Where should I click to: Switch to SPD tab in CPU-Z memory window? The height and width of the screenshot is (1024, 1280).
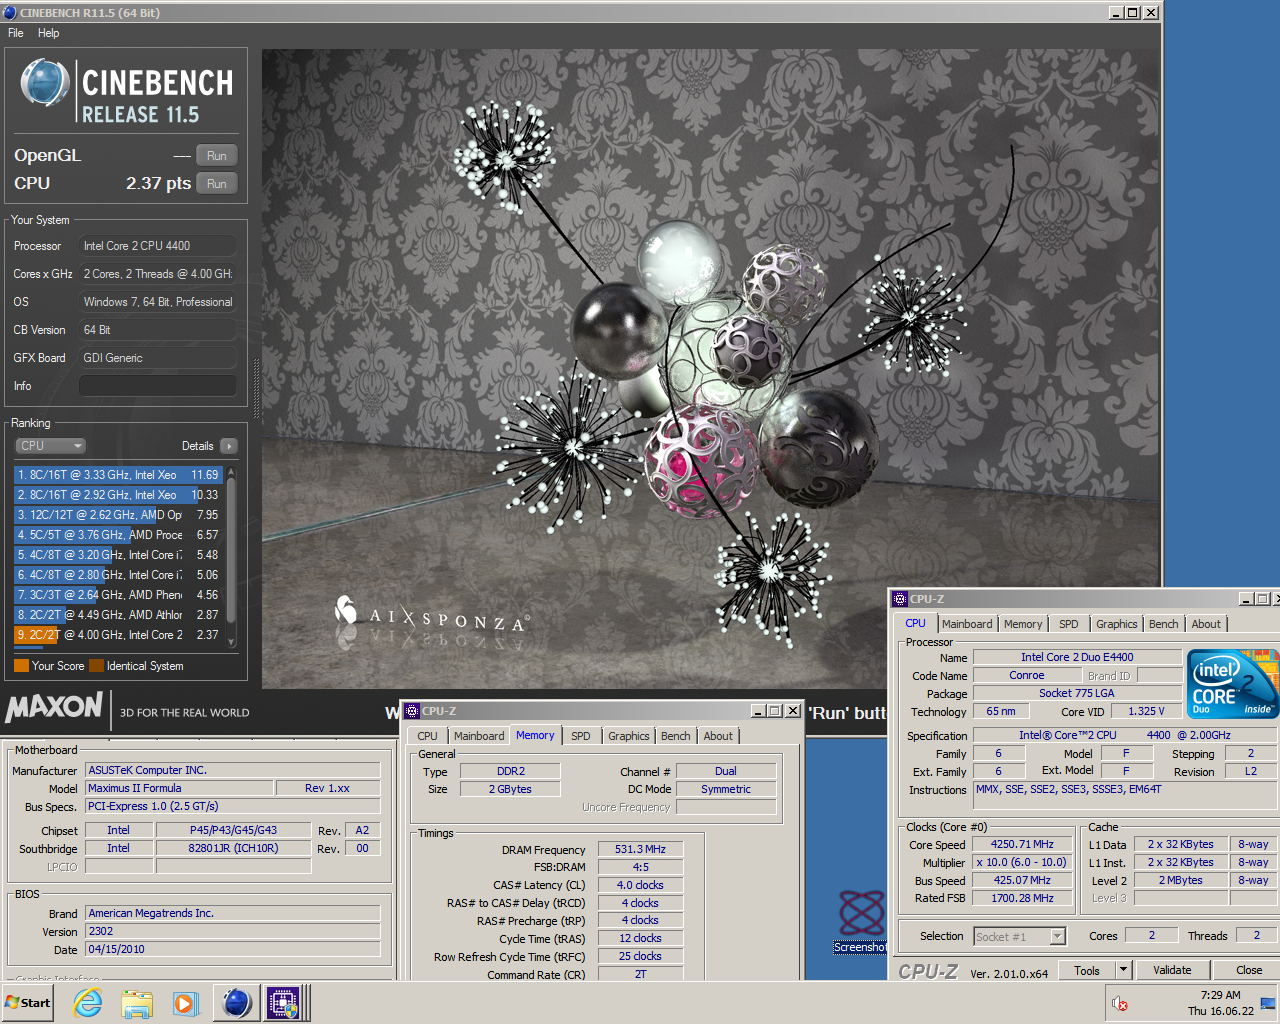581,736
